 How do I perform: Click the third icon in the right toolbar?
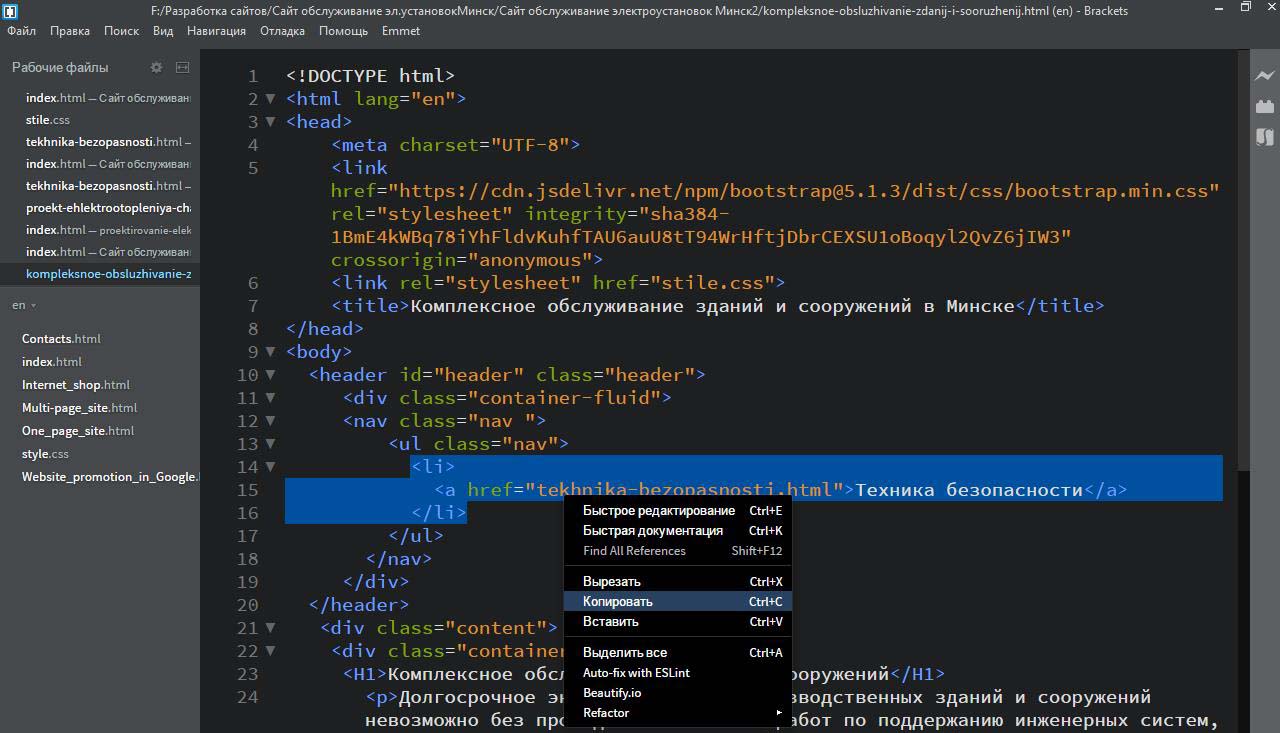pyautogui.click(x=1265, y=137)
